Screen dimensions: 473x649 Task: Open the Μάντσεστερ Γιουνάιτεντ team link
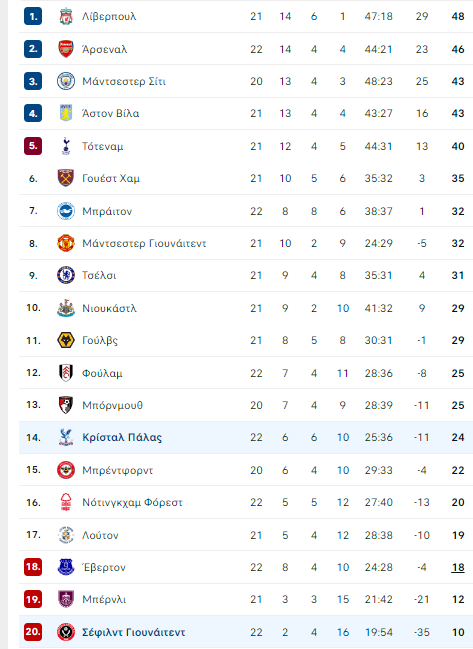[x=144, y=243]
